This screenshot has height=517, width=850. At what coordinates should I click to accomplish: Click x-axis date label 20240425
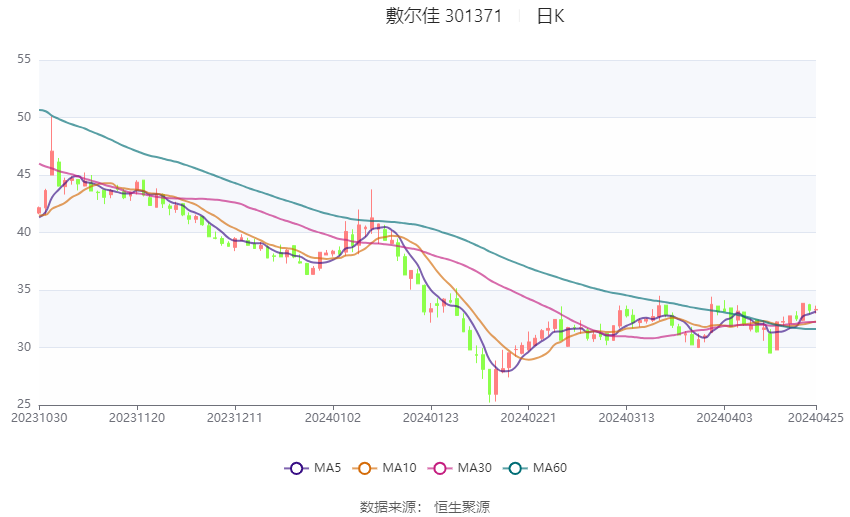click(x=816, y=418)
